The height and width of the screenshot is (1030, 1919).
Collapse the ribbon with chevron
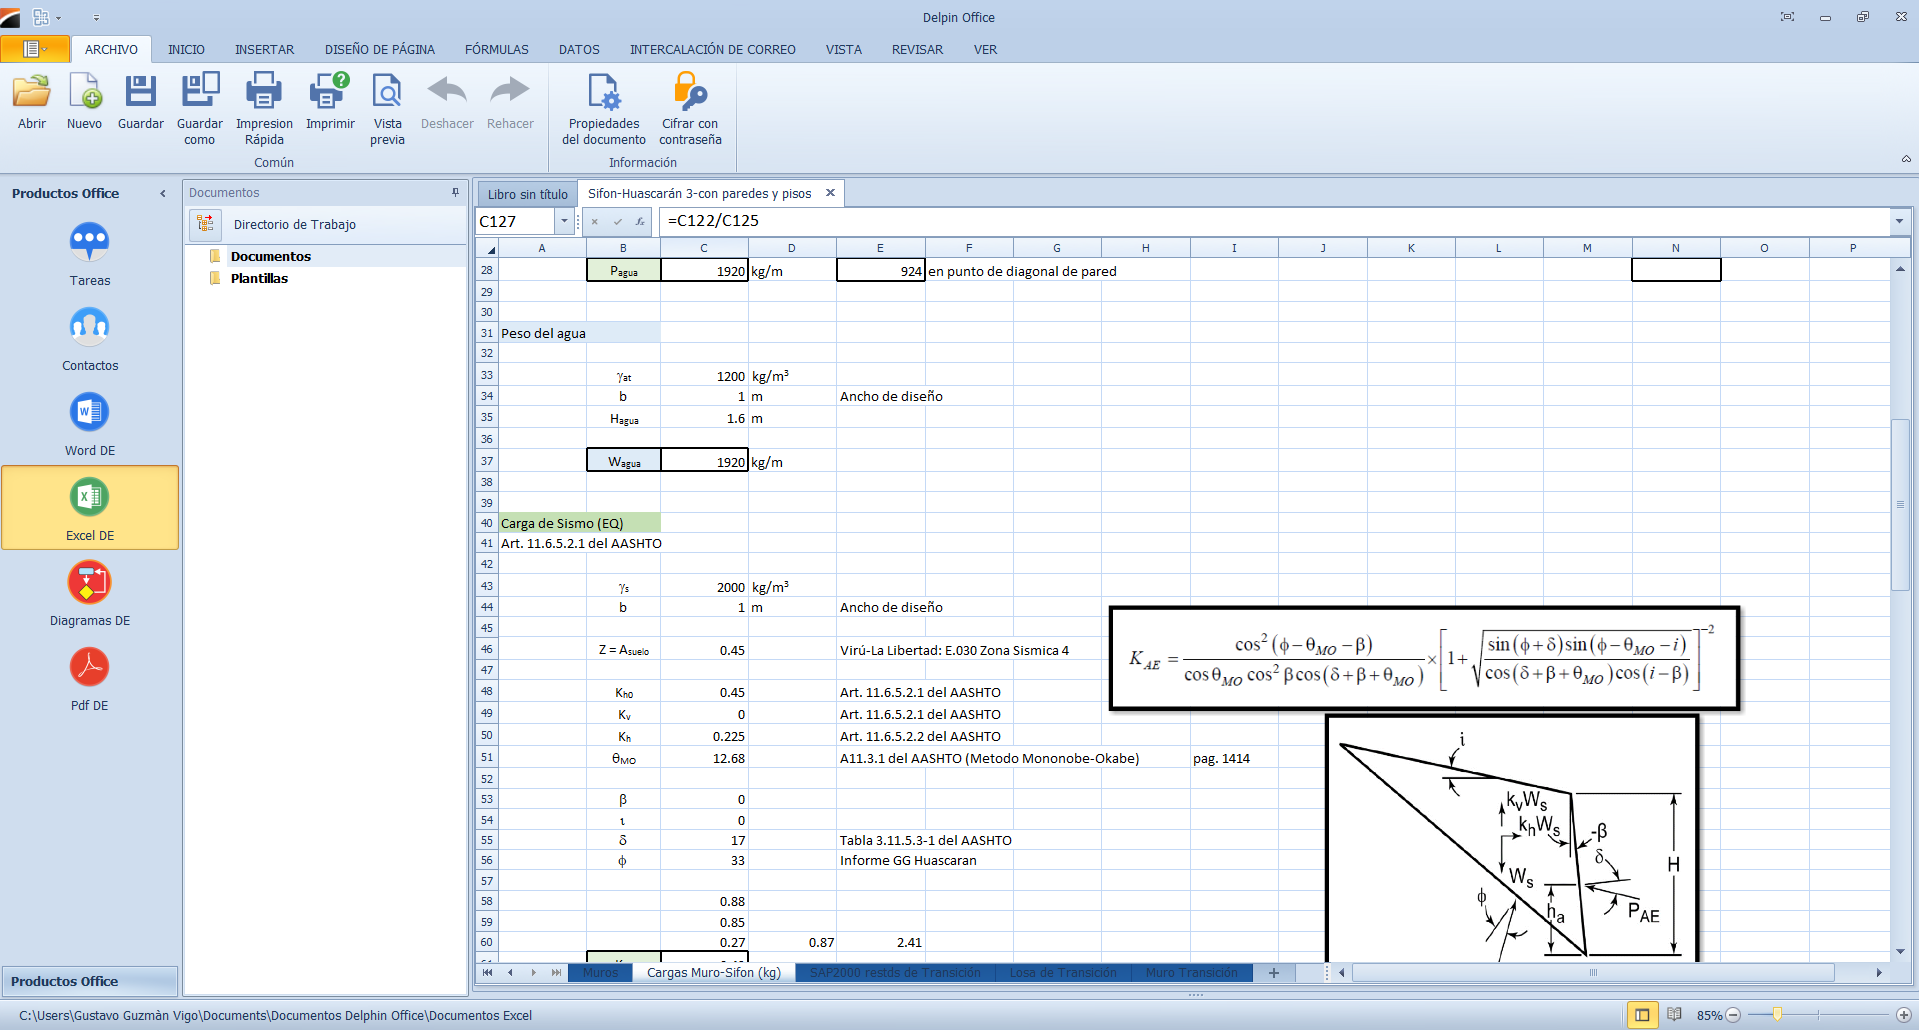pyautogui.click(x=1906, y=159)
